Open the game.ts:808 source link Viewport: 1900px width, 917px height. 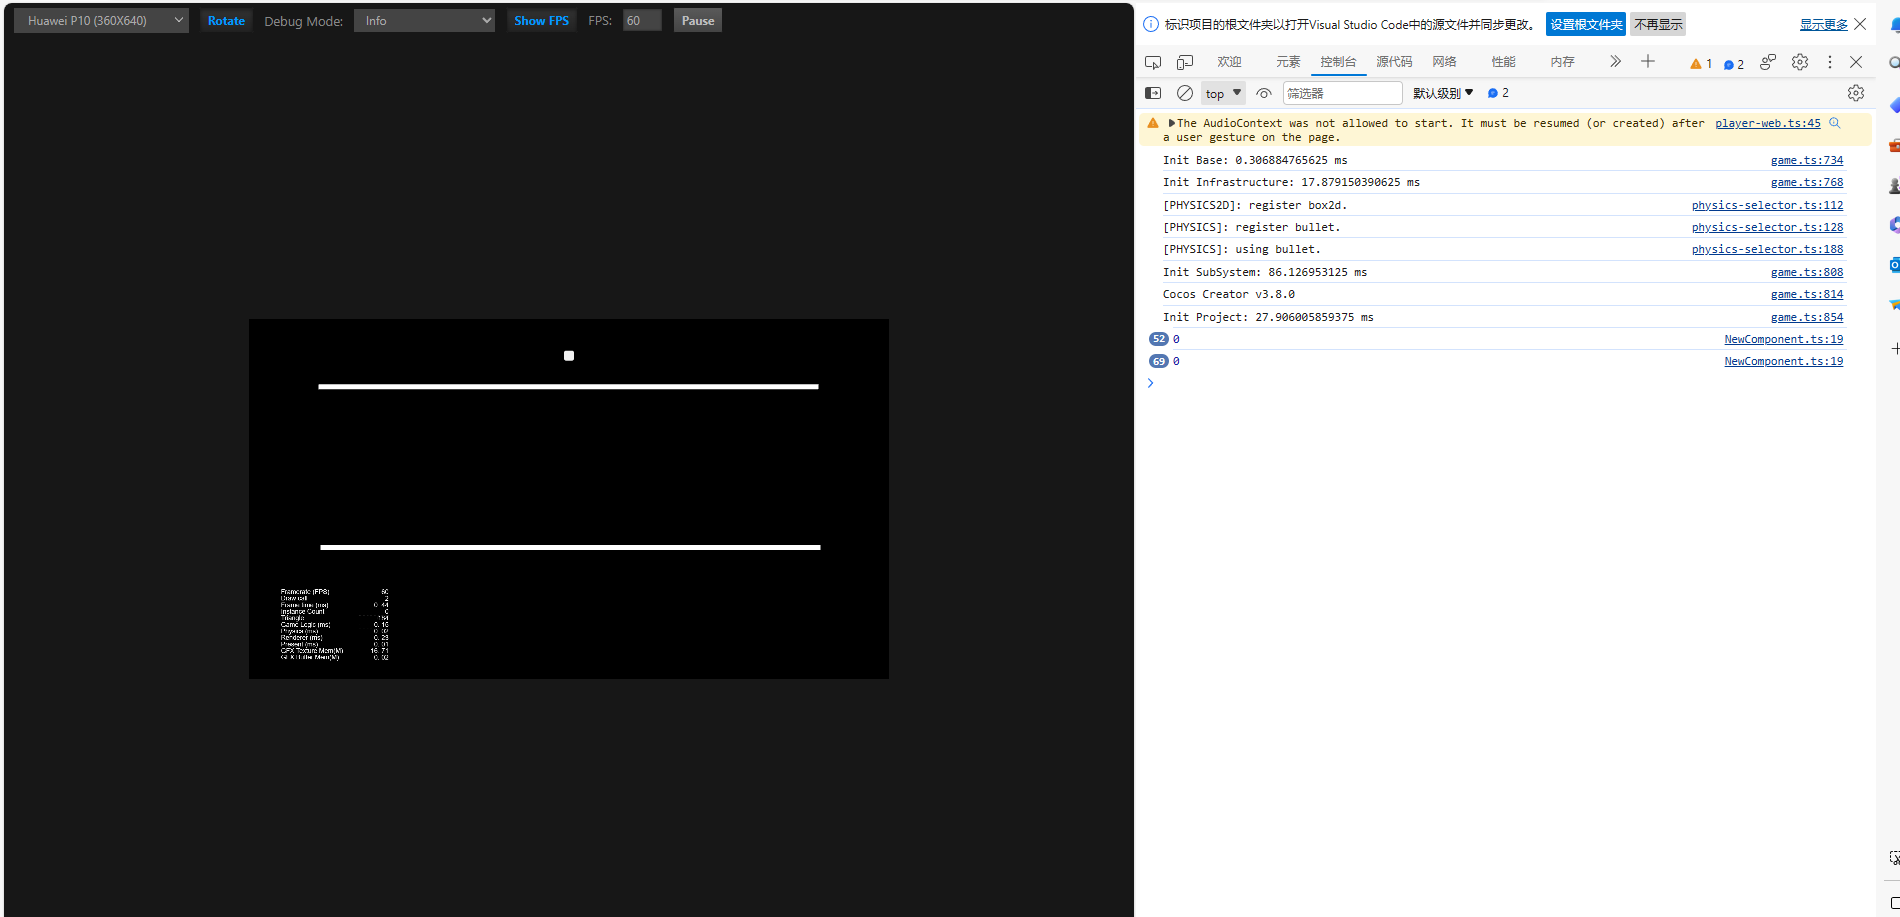1807,272
